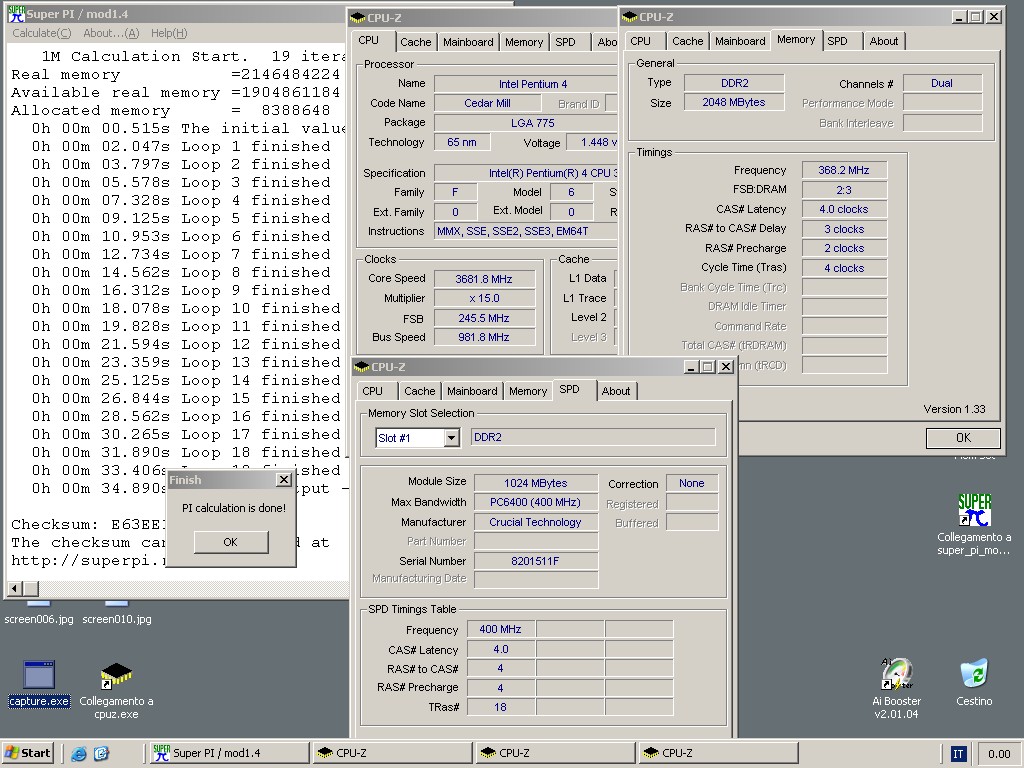Viewport: 1024px width, 768px height.
Task: Open the Cestino recycle bin
Action: (974, 683)
